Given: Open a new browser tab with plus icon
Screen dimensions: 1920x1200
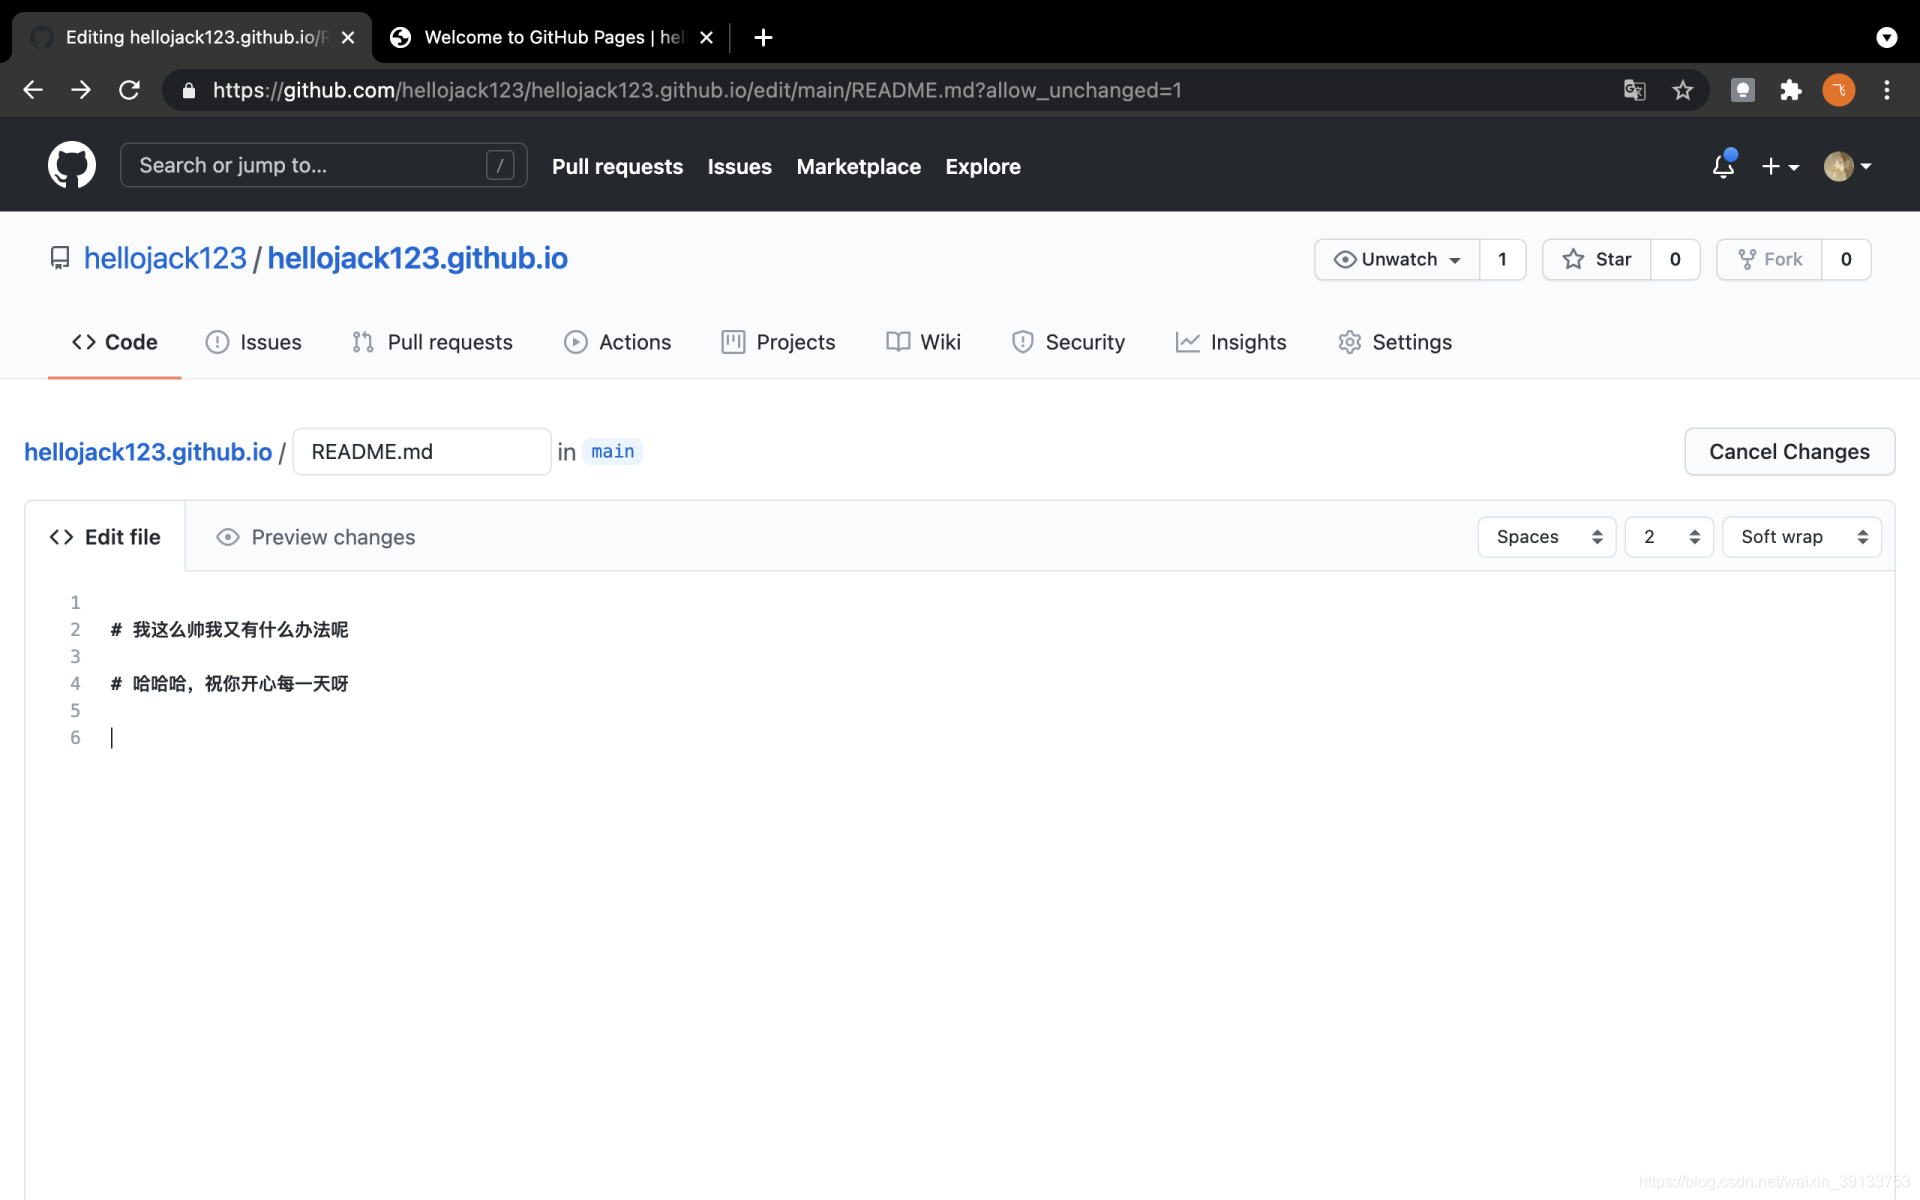Looking at the screenshot, I should (x=763, y=37).
